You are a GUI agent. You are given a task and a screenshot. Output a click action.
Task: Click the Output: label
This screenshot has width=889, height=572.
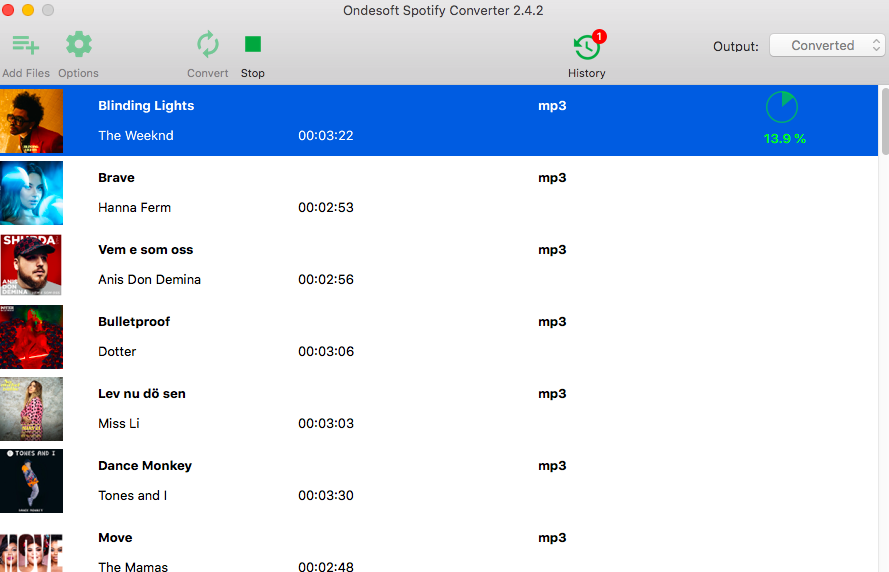pyautogui.click(x=736, y=46)
